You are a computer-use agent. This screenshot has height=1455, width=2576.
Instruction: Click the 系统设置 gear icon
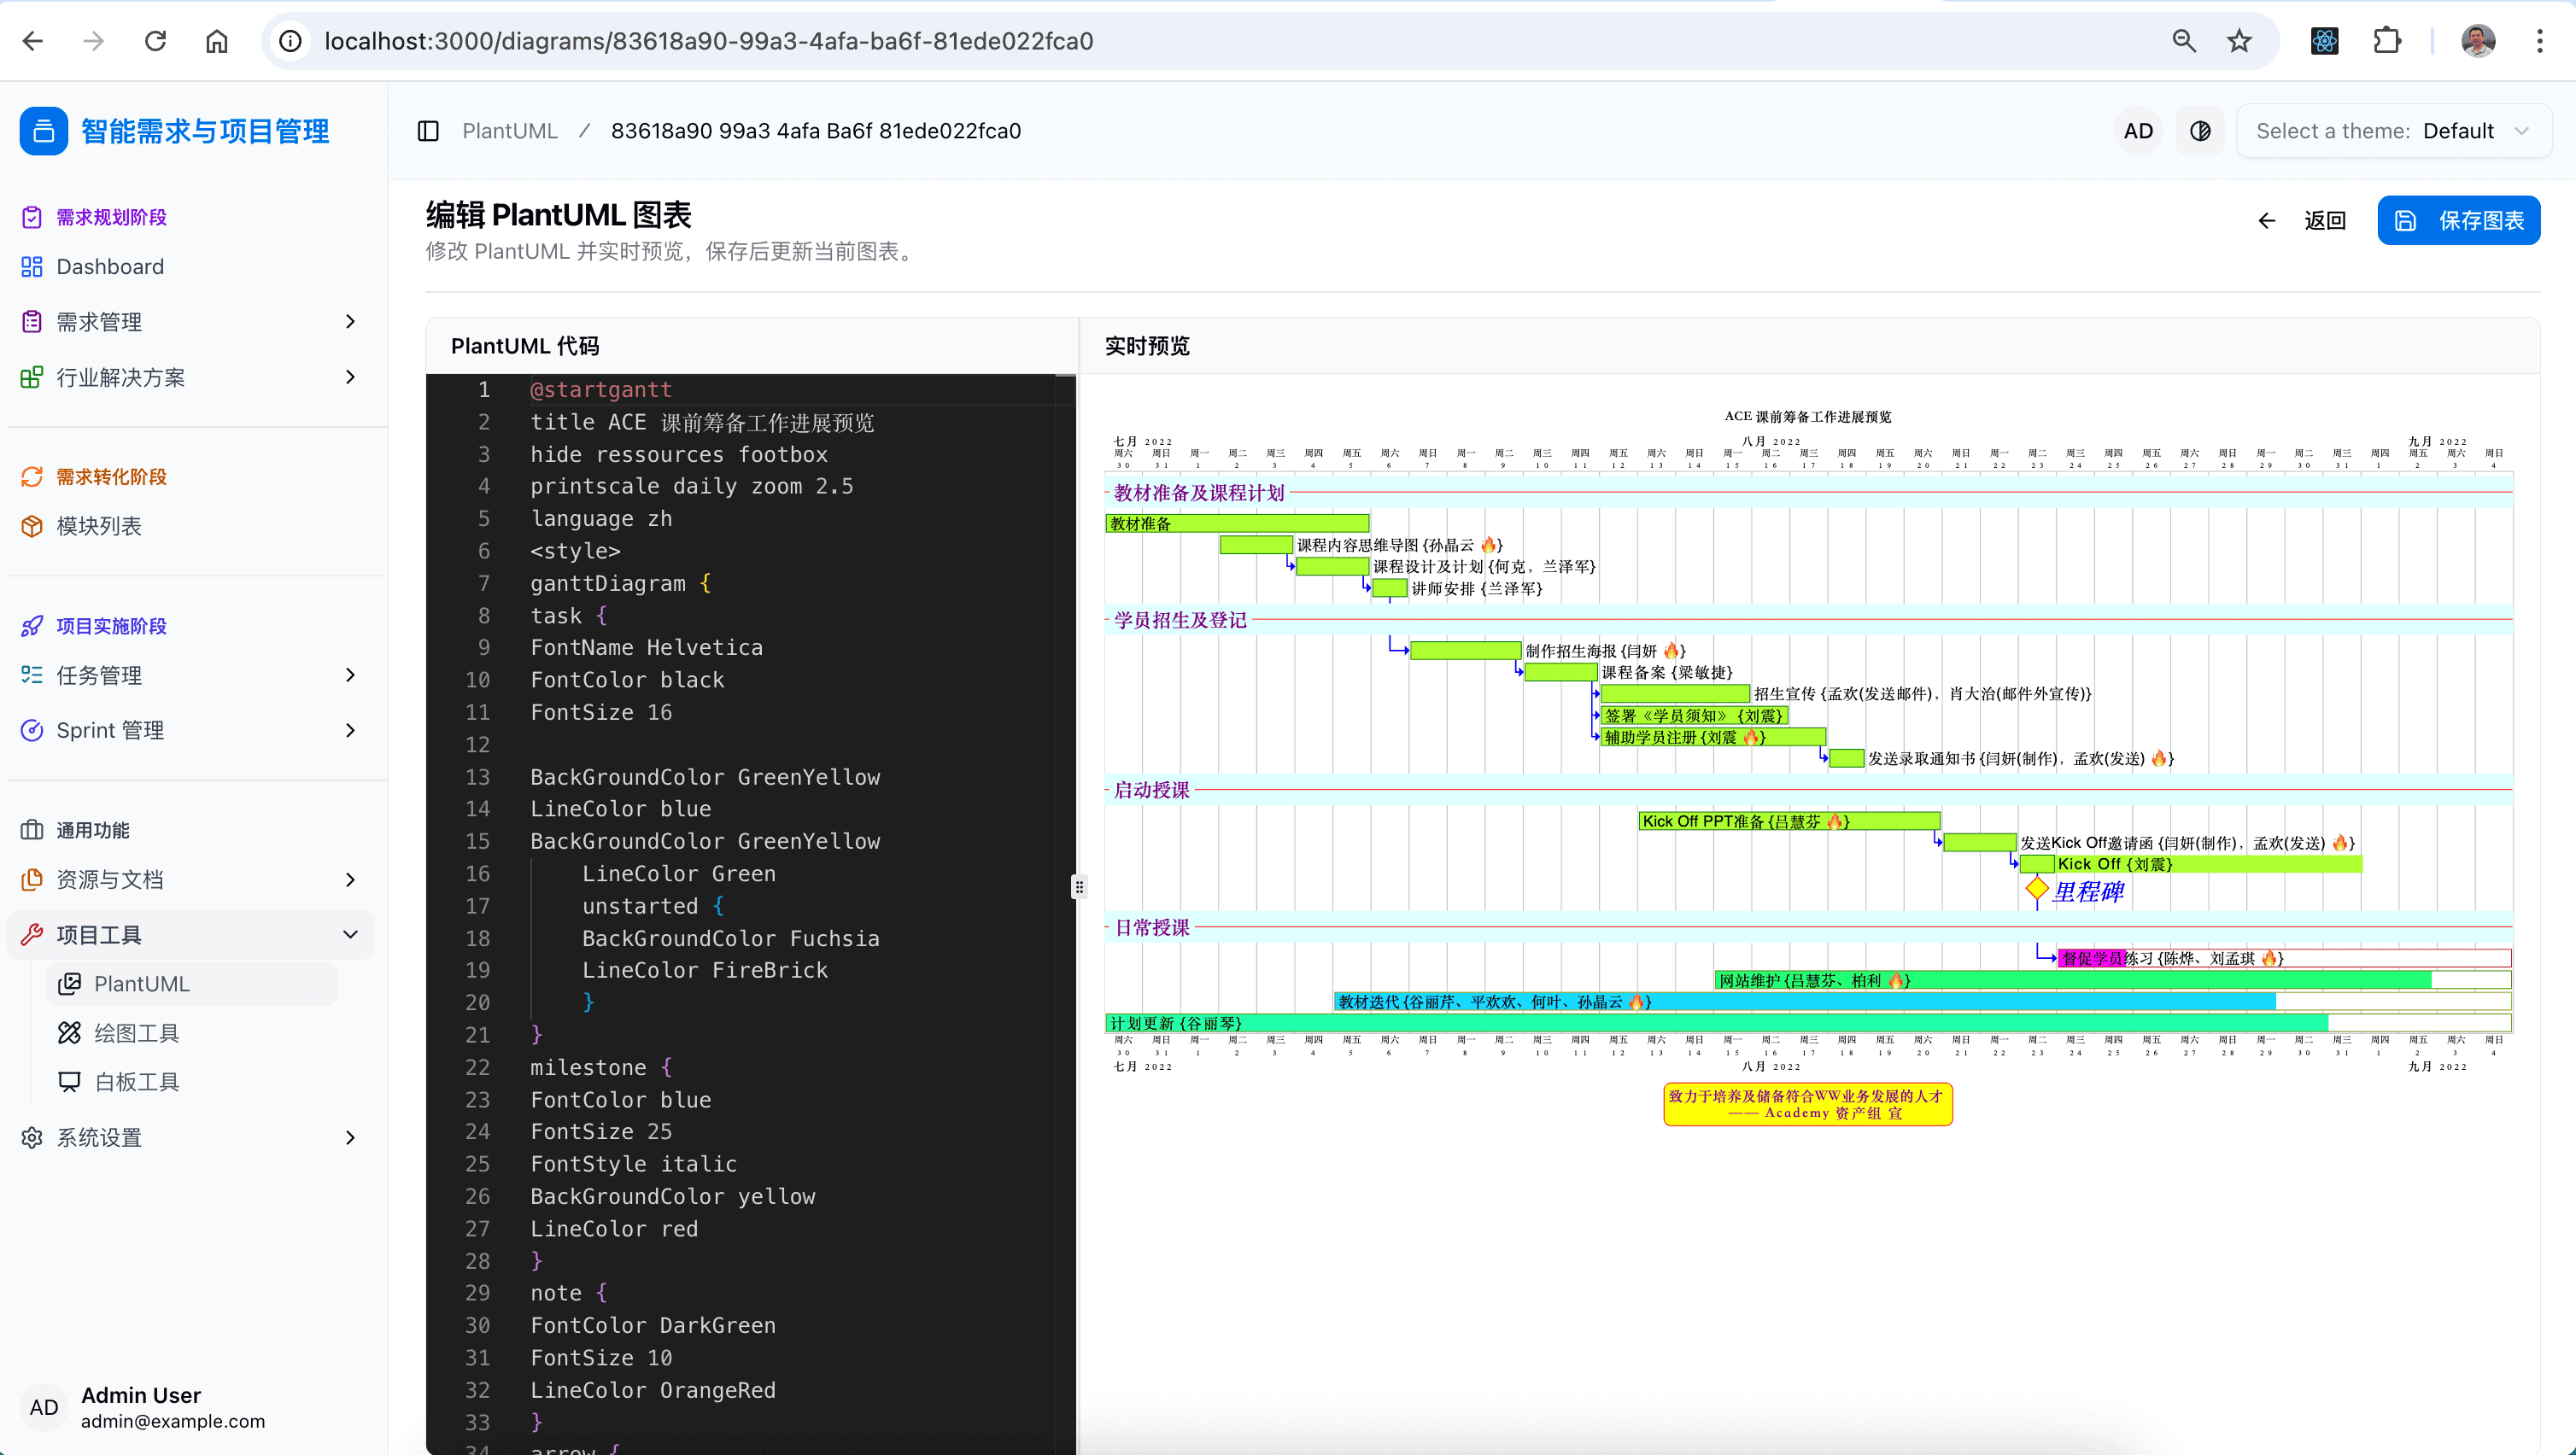(x=32, y=1138)
